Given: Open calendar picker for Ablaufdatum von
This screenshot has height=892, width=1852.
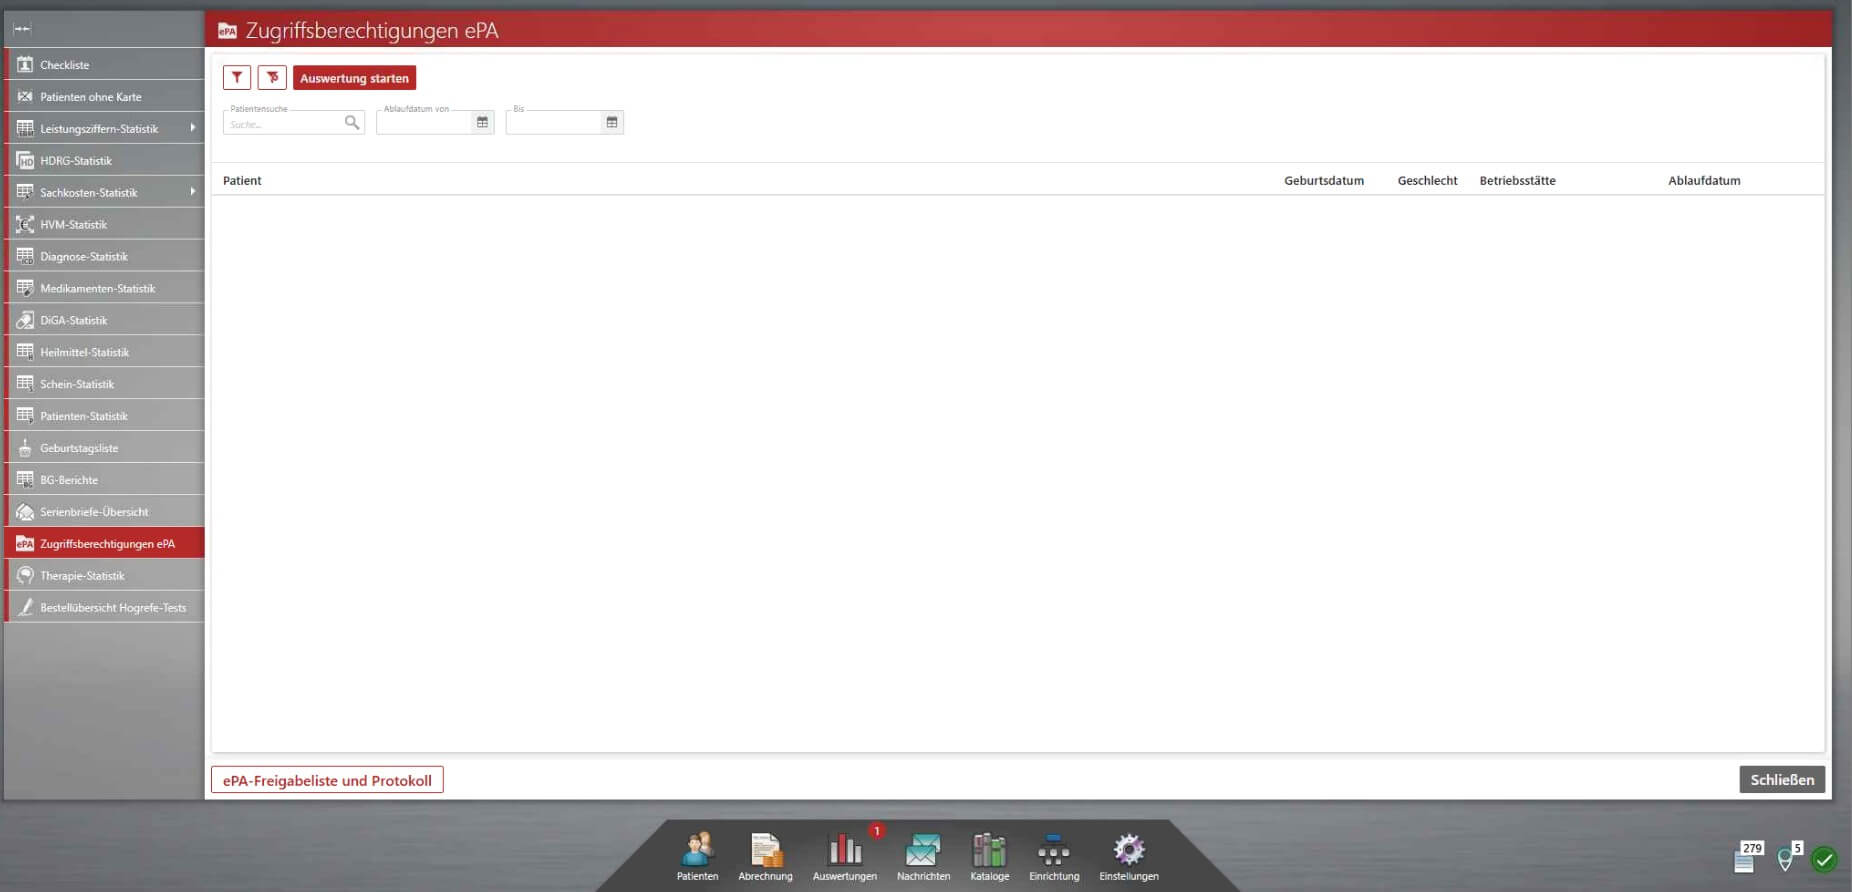Looking at the screenshot, I should click(x=482, y=122).
